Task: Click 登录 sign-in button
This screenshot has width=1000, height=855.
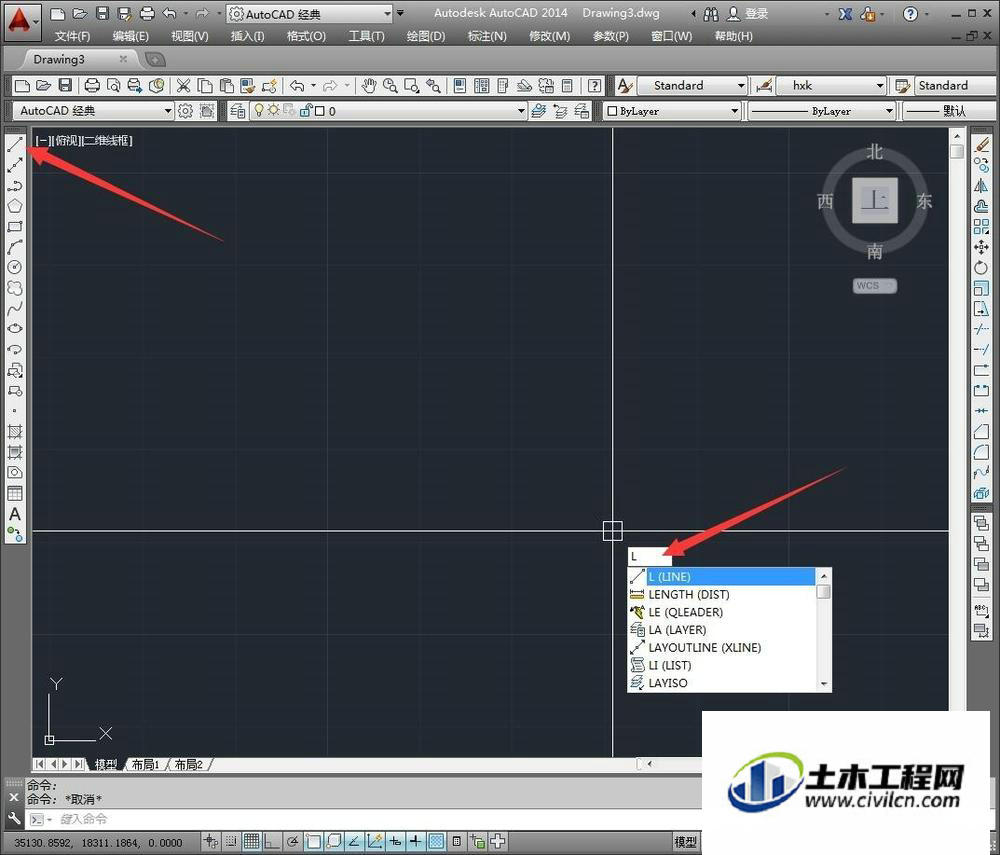Action: tap(756, 13)
